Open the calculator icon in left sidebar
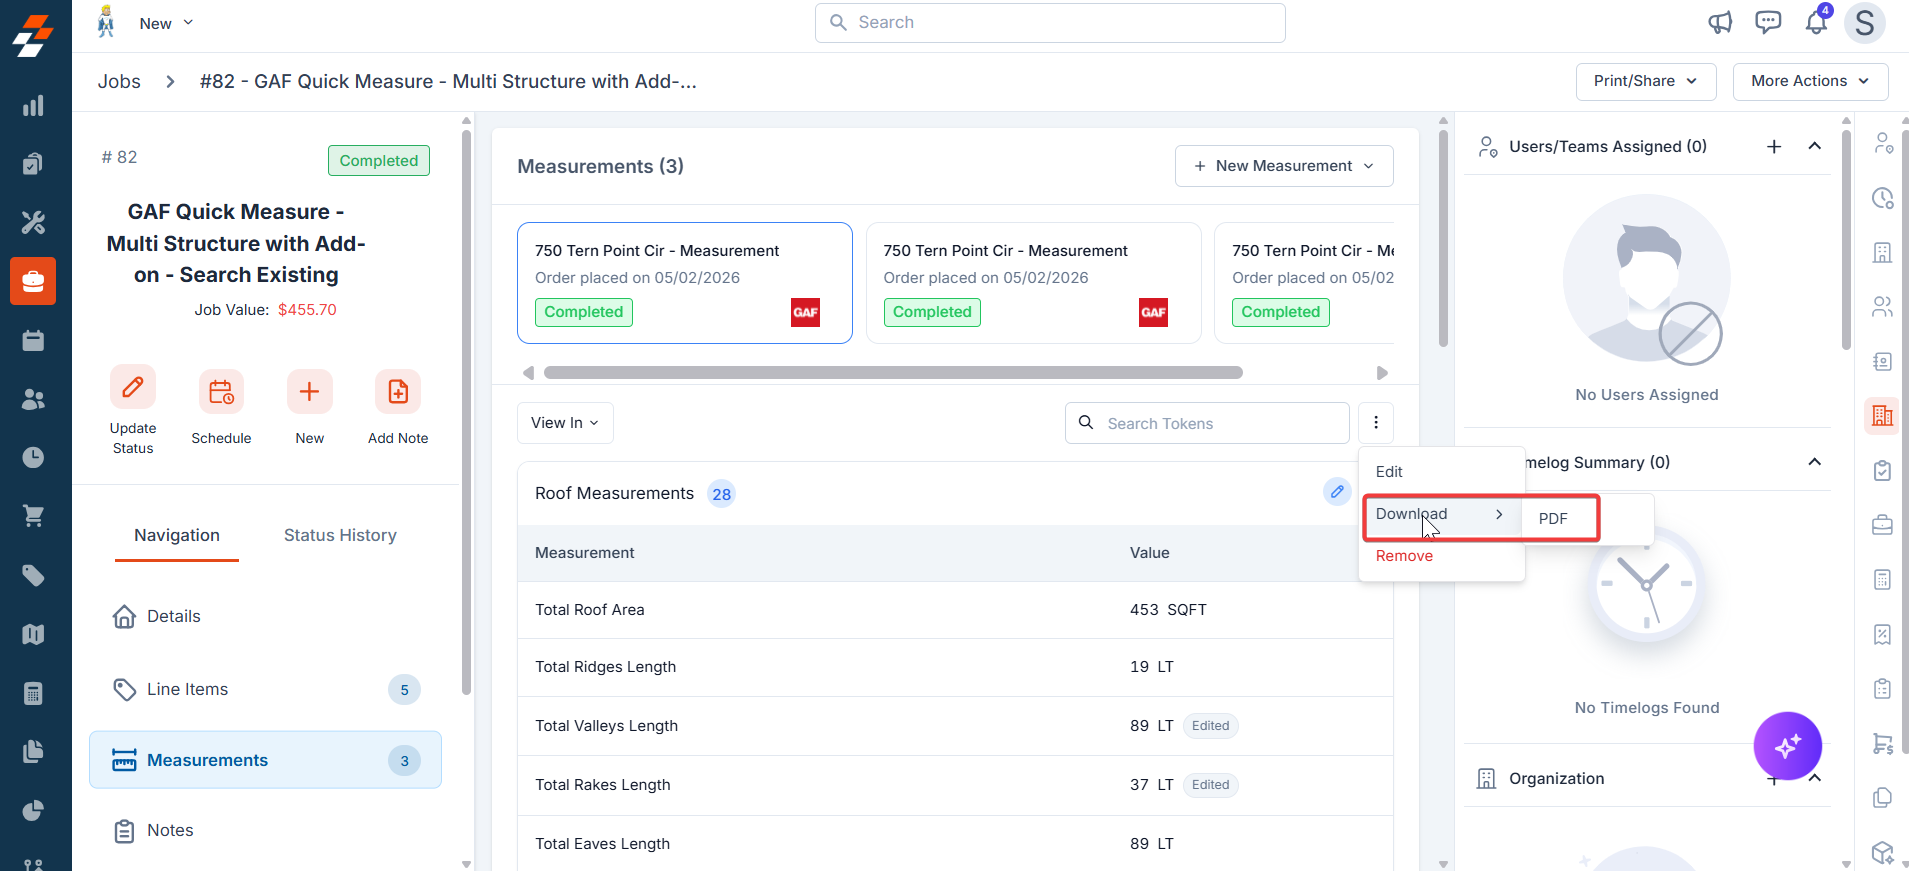 33,693
